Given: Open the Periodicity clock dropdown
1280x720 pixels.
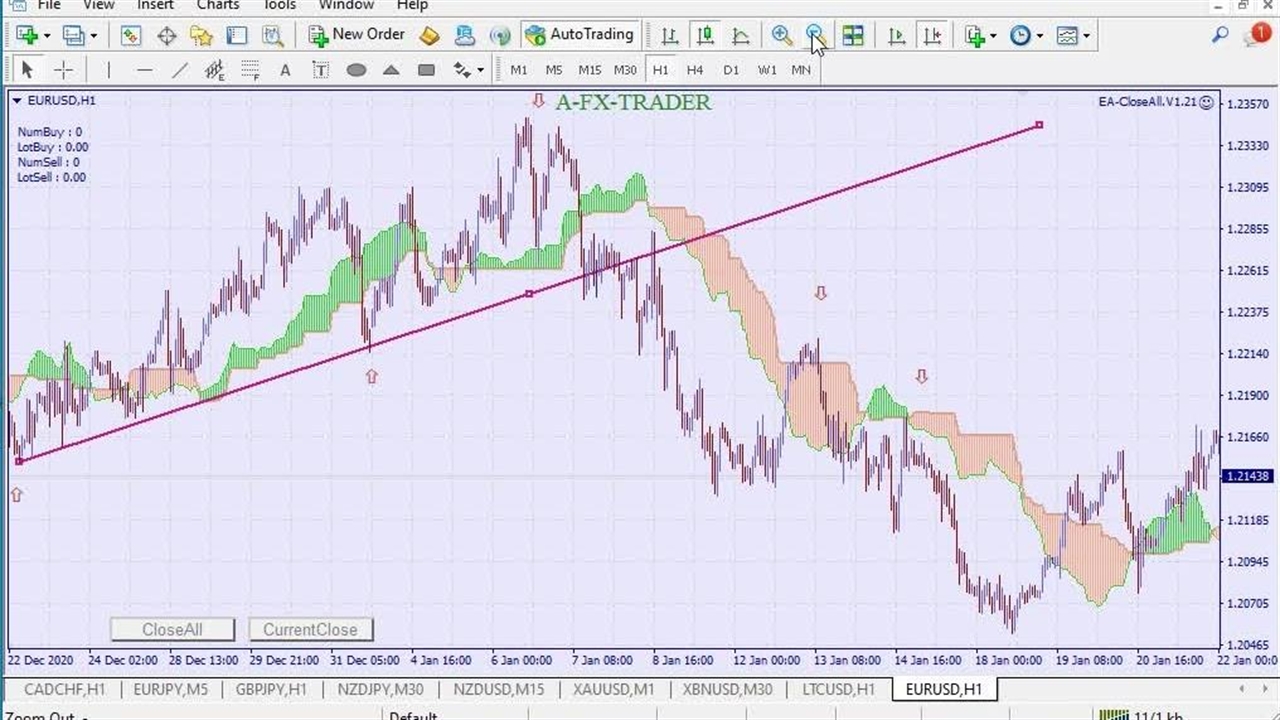Looking at the screenshot, I should [x=1026, y=36].
